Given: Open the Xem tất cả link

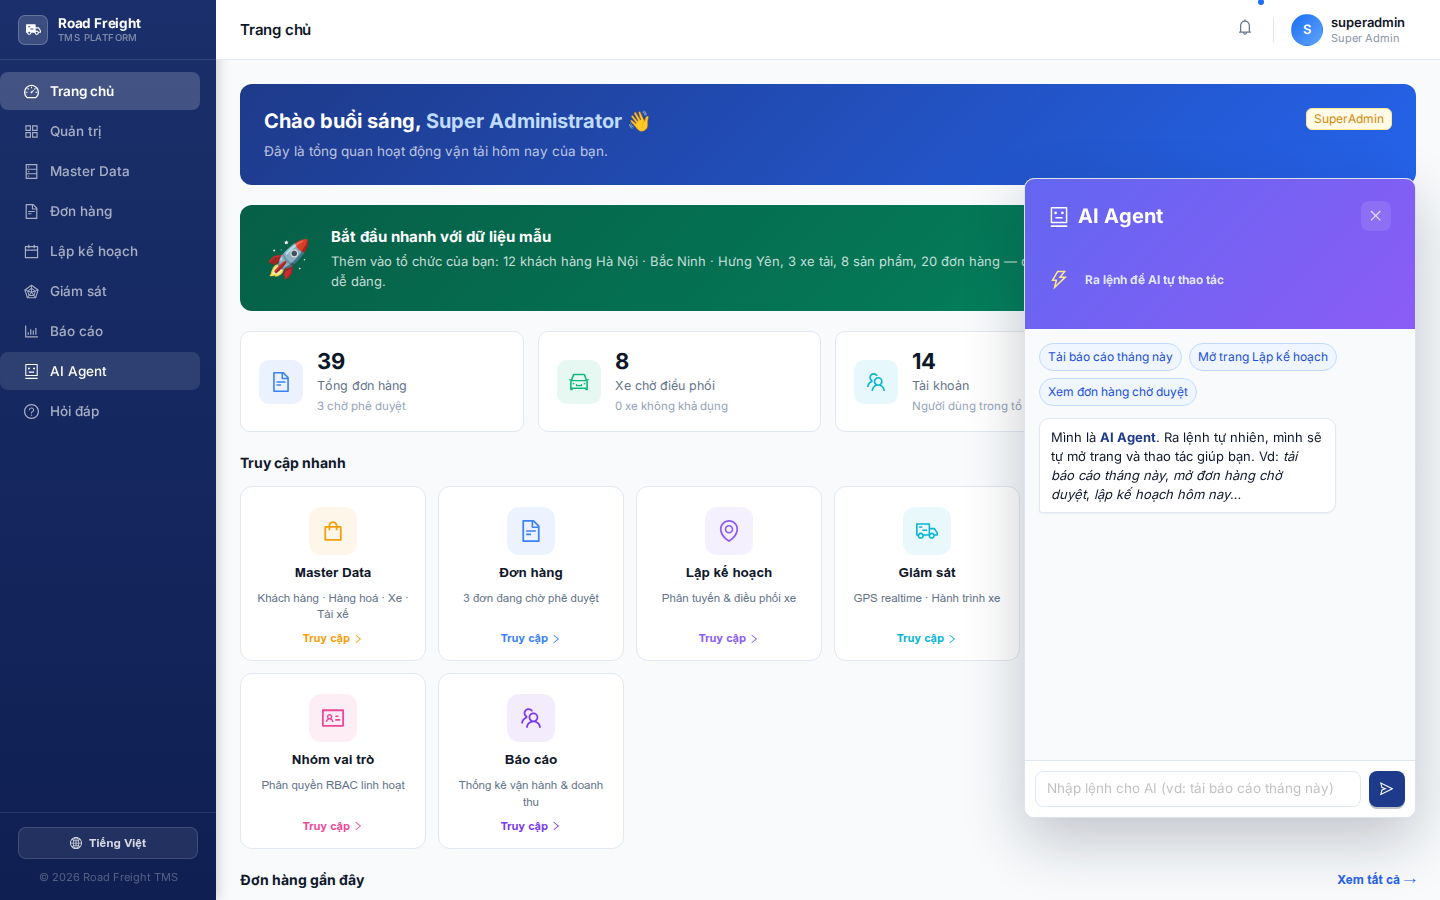Looking at the screenshot, I should tap(1377, 880).
